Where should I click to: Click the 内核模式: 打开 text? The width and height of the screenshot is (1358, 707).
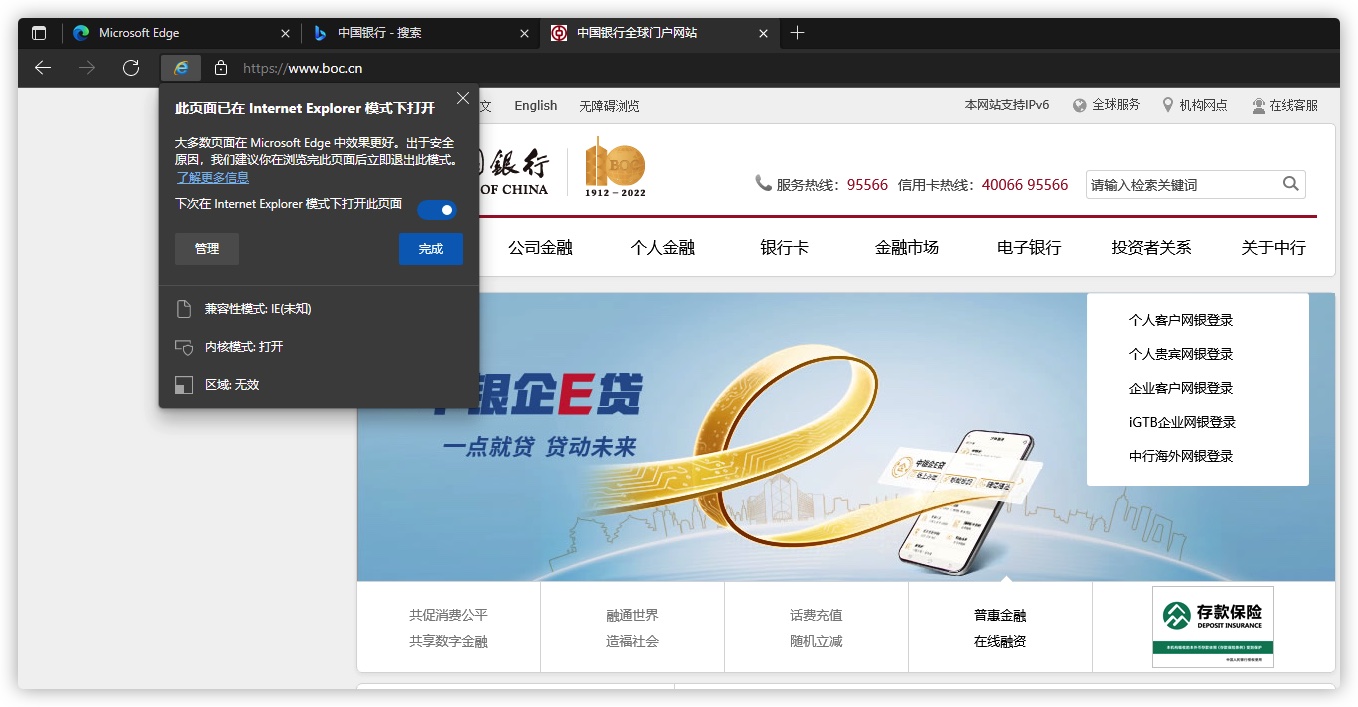(244, 347)
